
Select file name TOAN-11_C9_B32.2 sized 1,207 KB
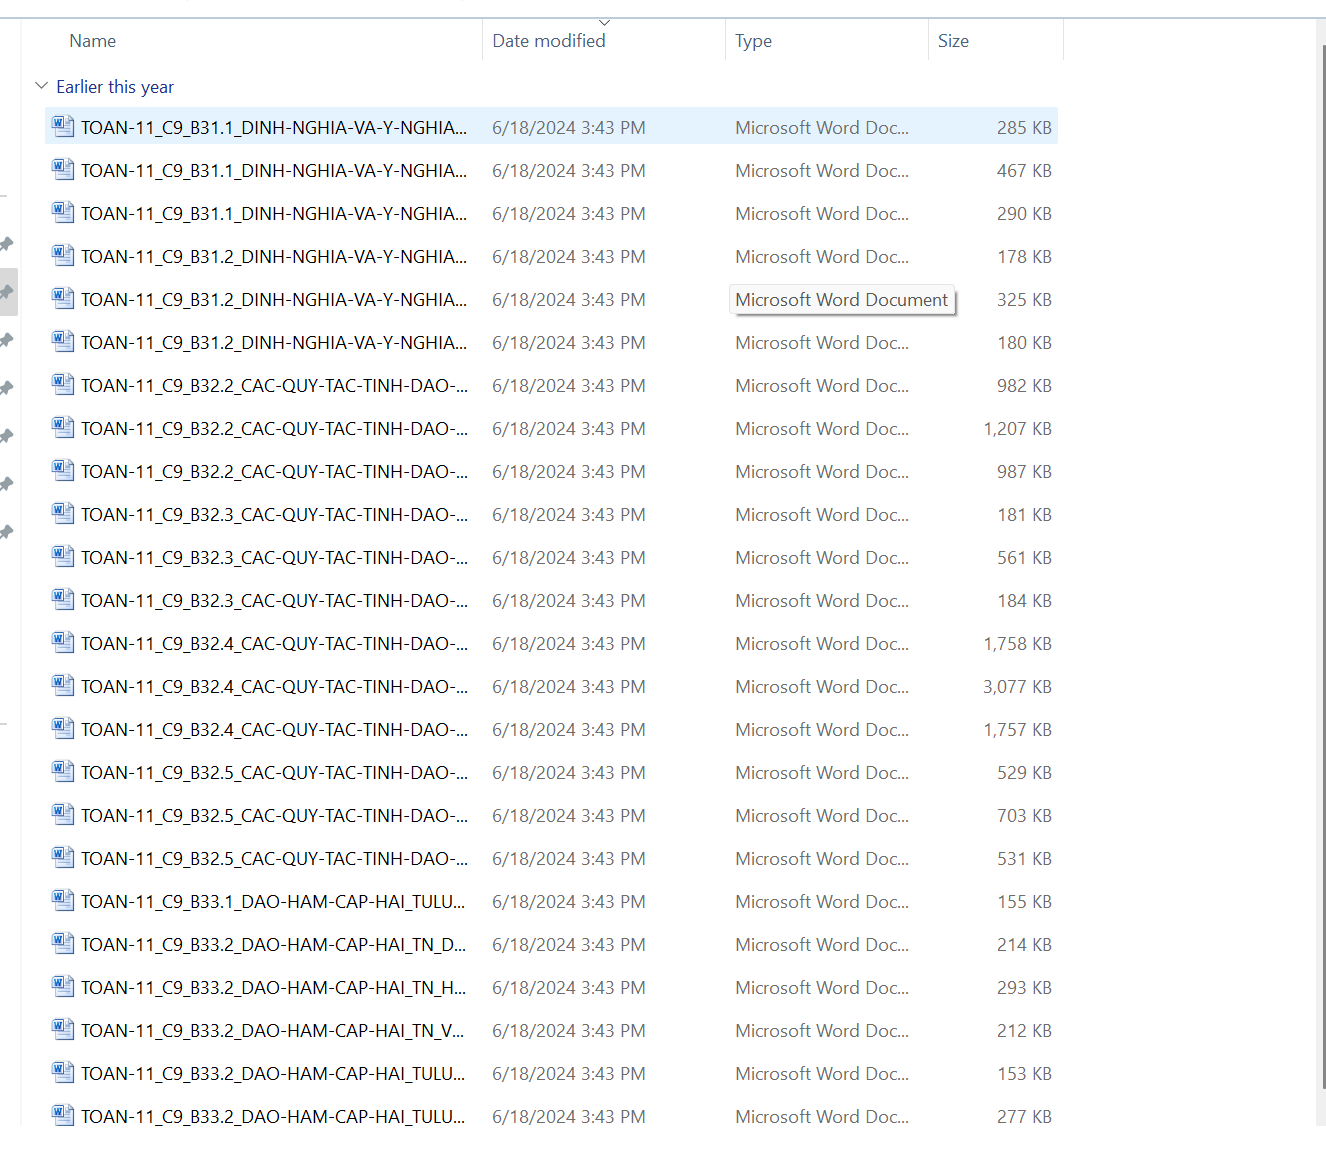pos(274,429)
